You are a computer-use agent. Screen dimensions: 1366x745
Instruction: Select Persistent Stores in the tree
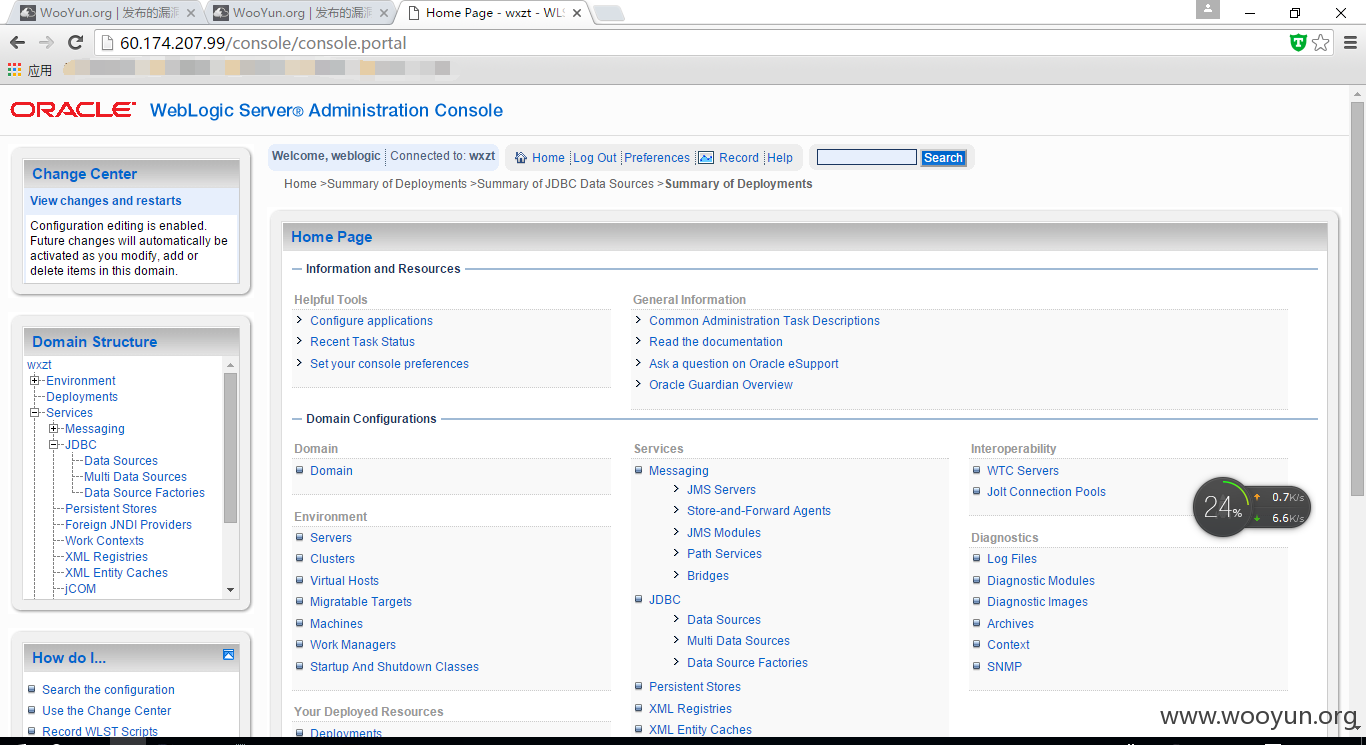[111, 509]
